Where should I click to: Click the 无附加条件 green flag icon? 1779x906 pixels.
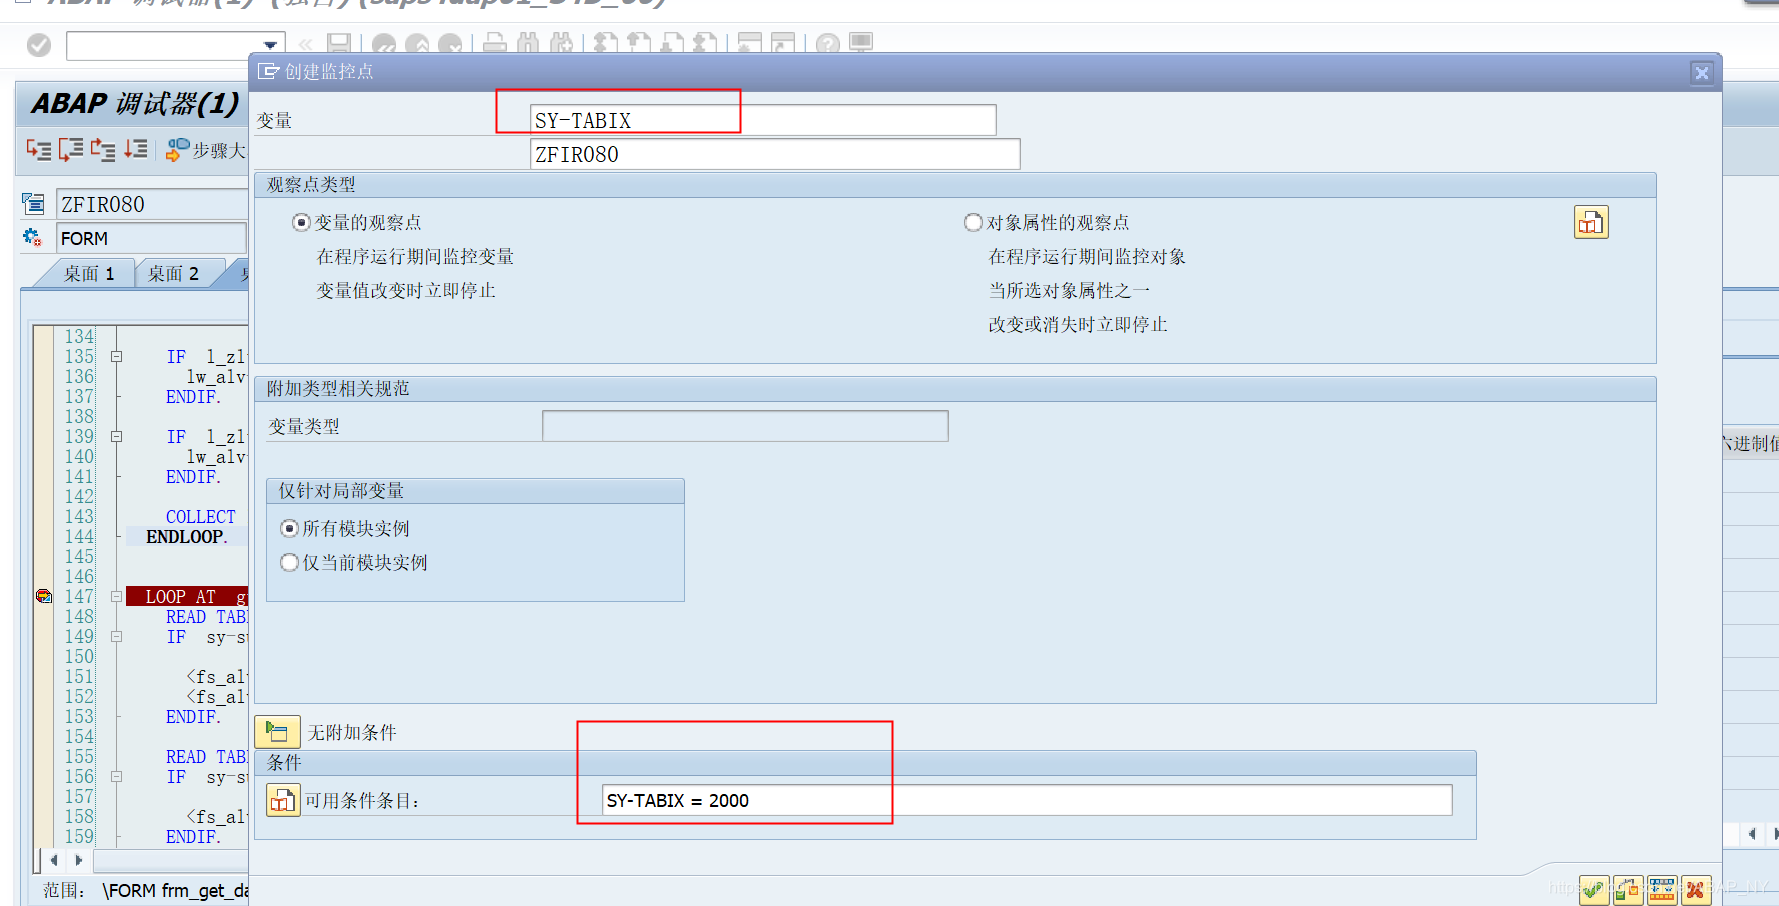(277, 732)
